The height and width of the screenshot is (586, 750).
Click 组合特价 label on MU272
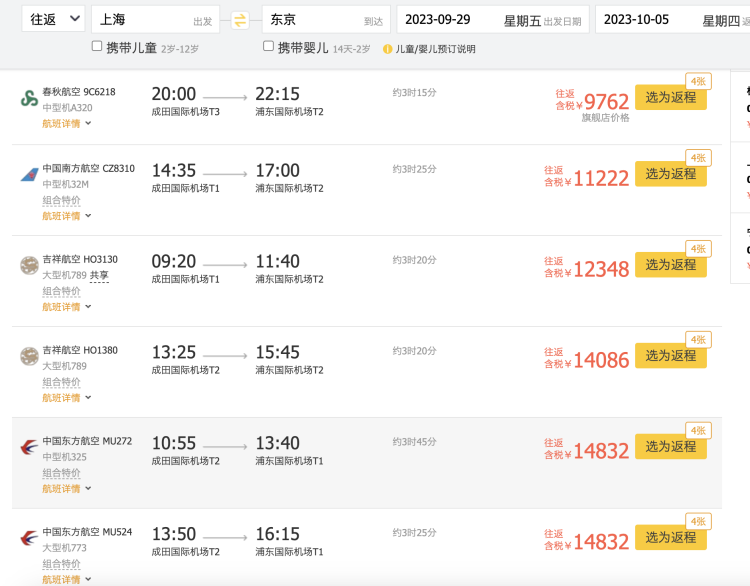(61, 473)
